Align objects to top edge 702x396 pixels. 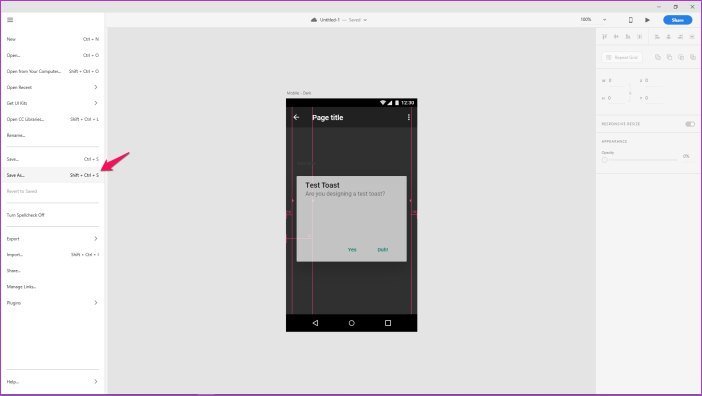605,37
